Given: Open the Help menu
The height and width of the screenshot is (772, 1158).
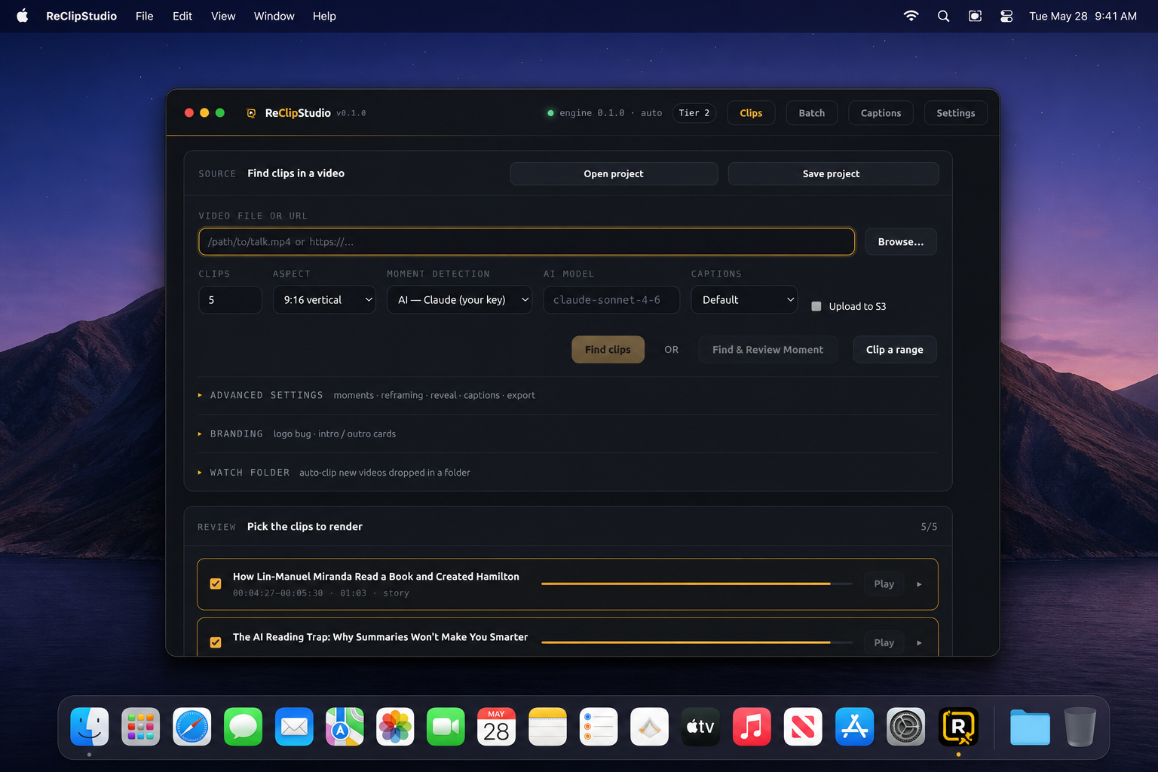Looking at the screenshot, I should point(324,16).
